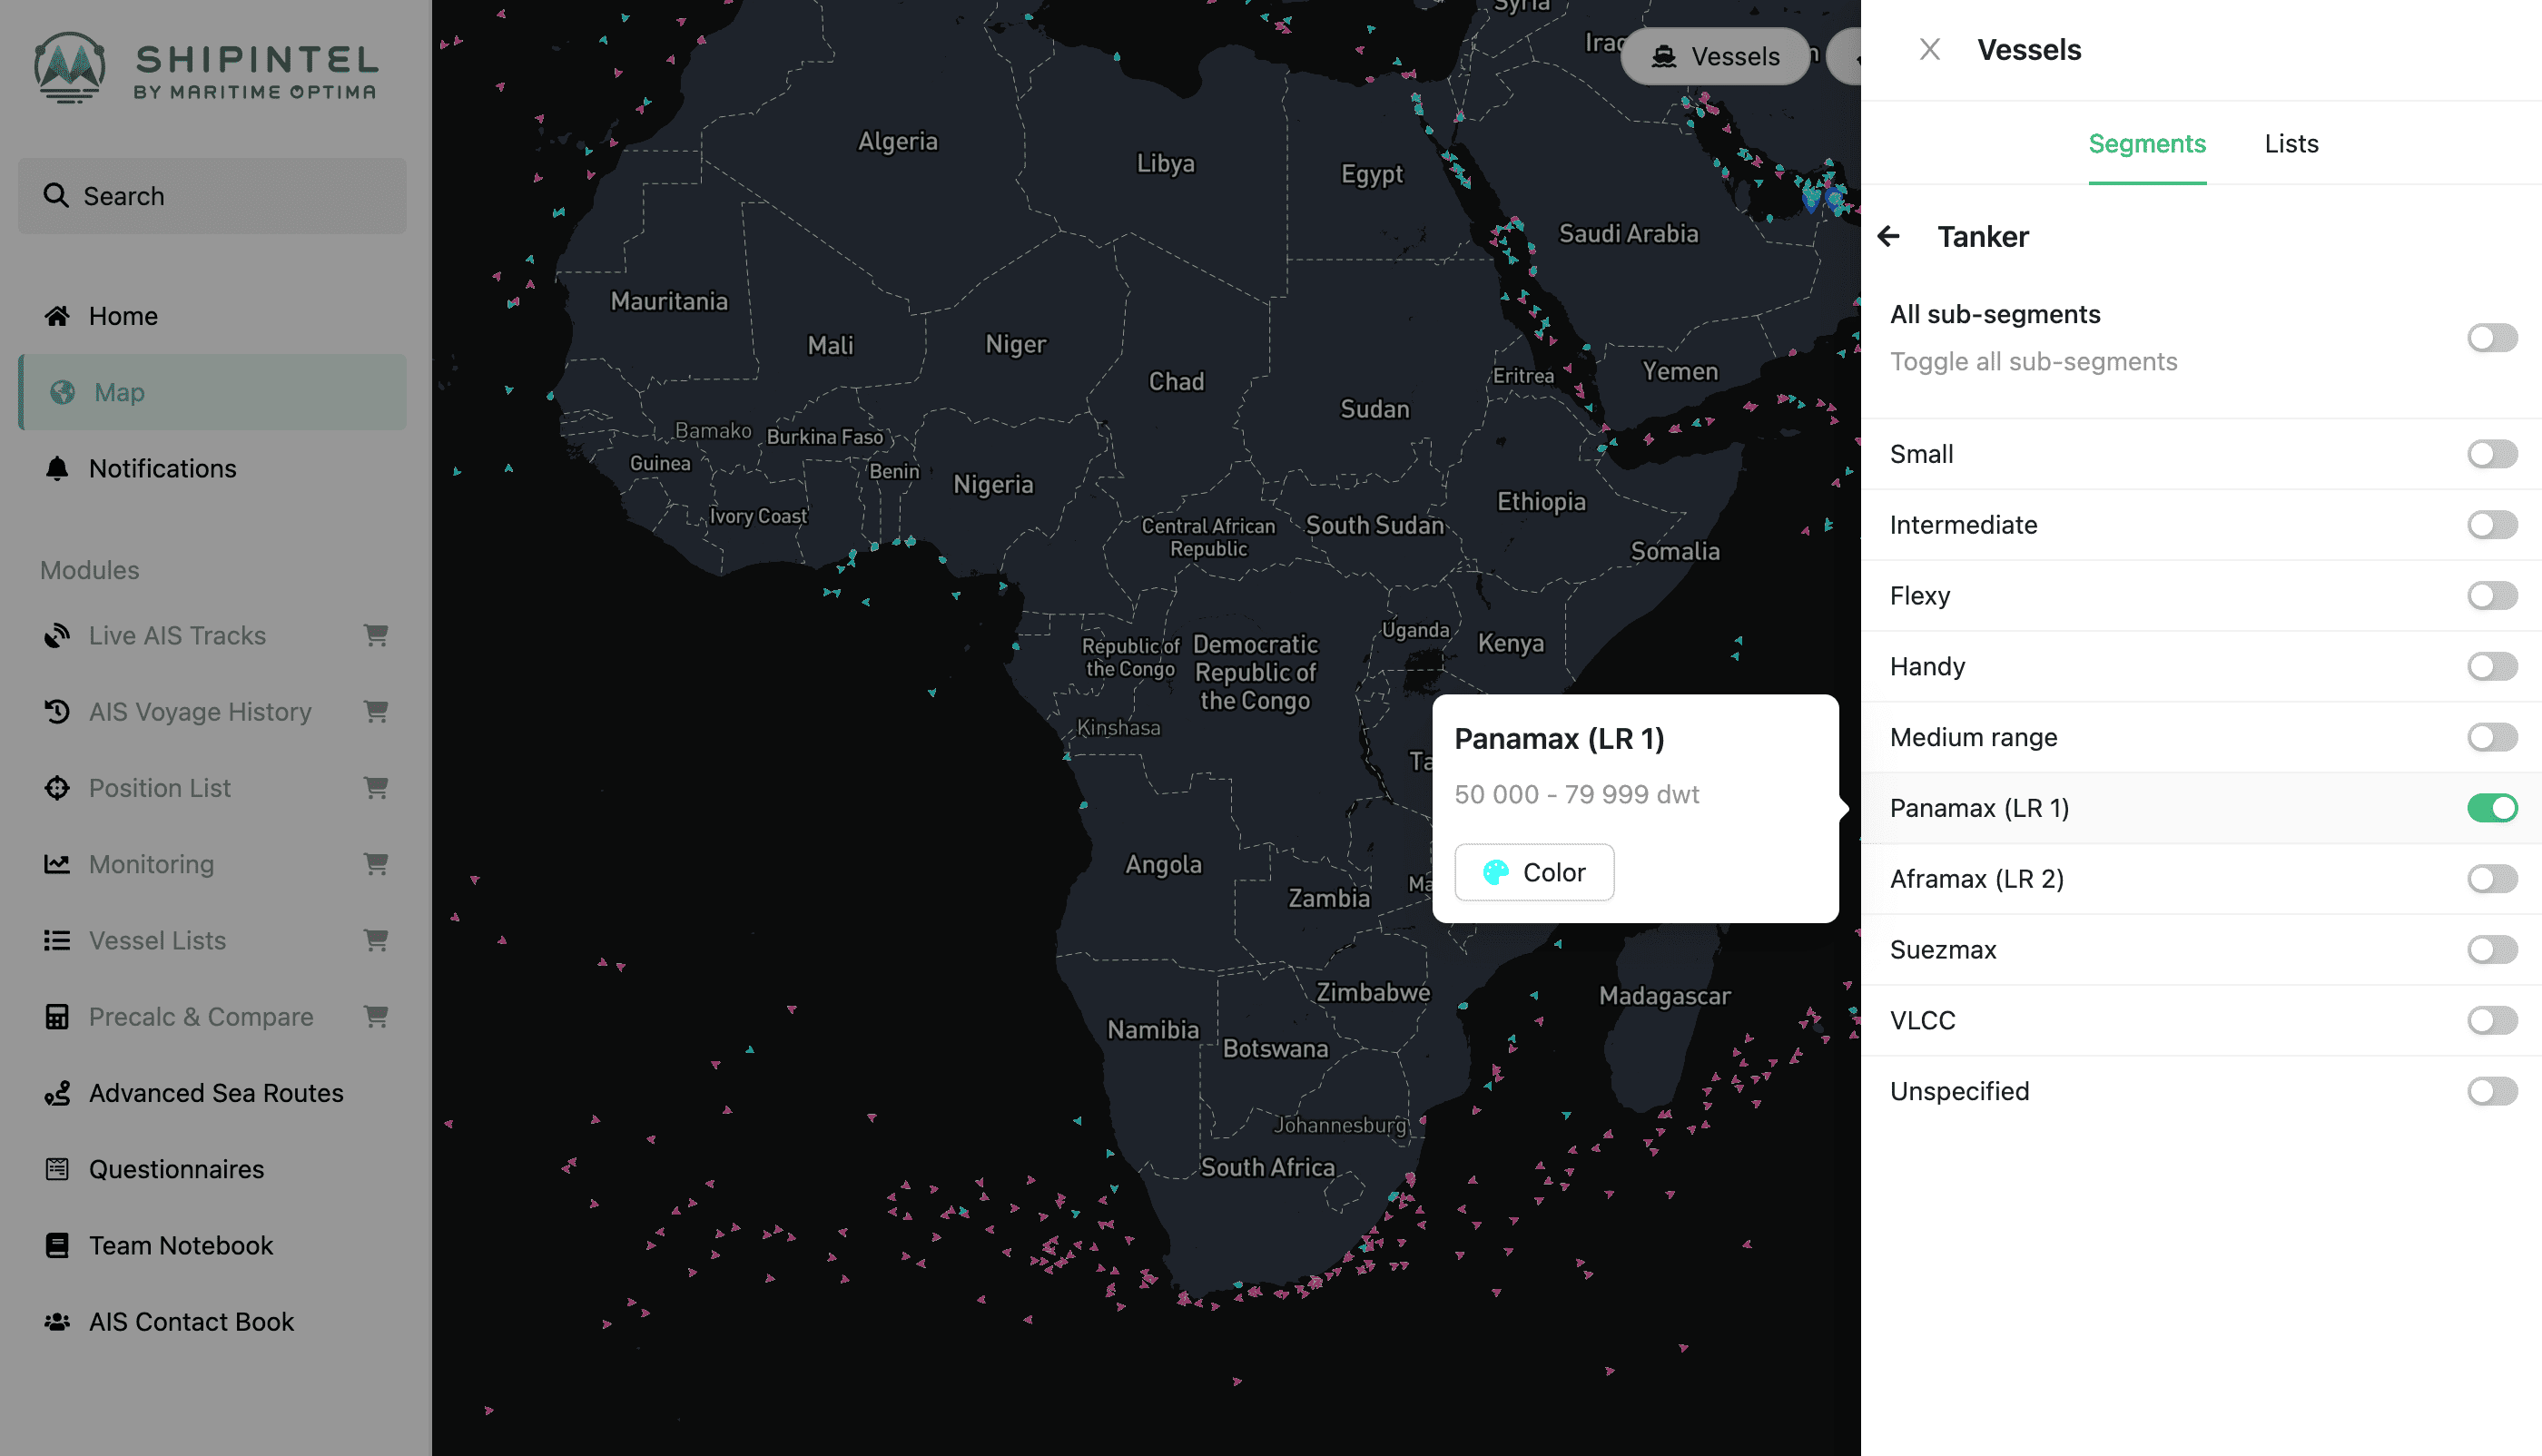The image size is (2542, 1456).
Task: Click the Advanced Sea Routes icon
Action: point(57,1092)
